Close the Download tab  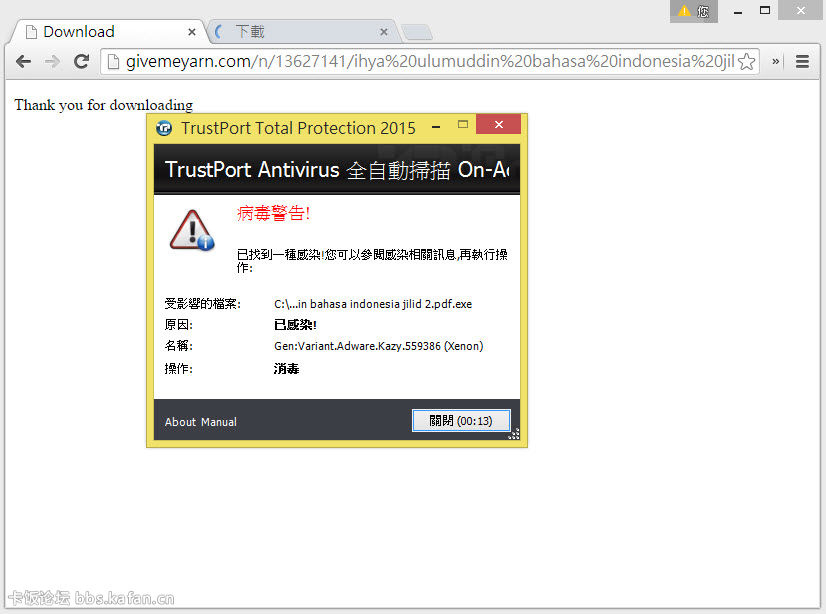coord(192,32)
